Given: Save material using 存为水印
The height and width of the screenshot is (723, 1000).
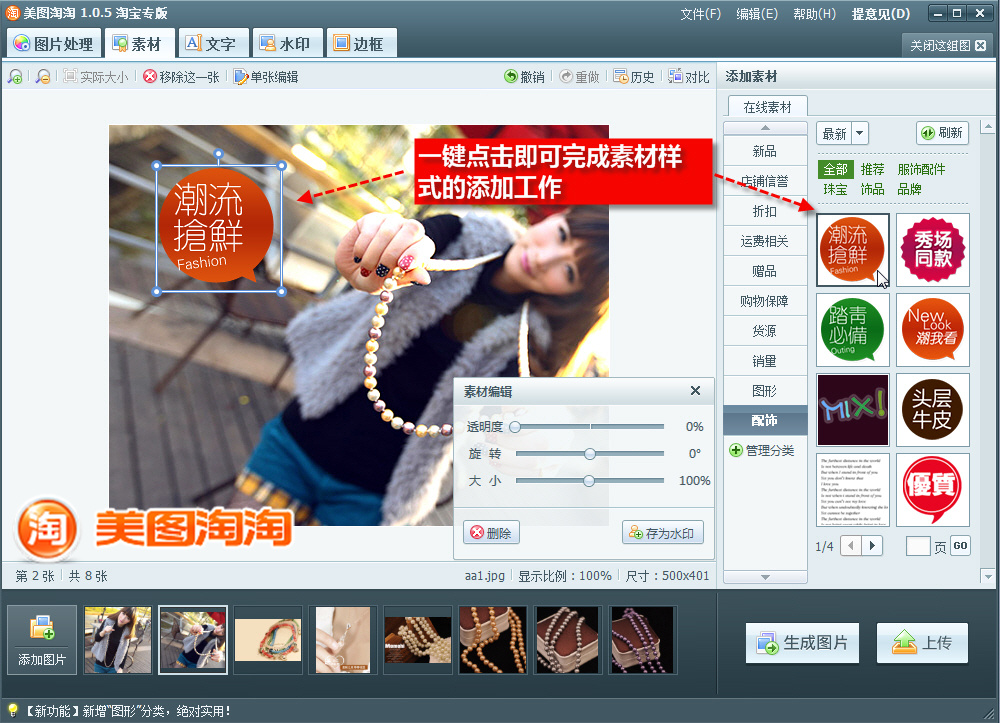Looking at the screenshot, I should [663, 532].
